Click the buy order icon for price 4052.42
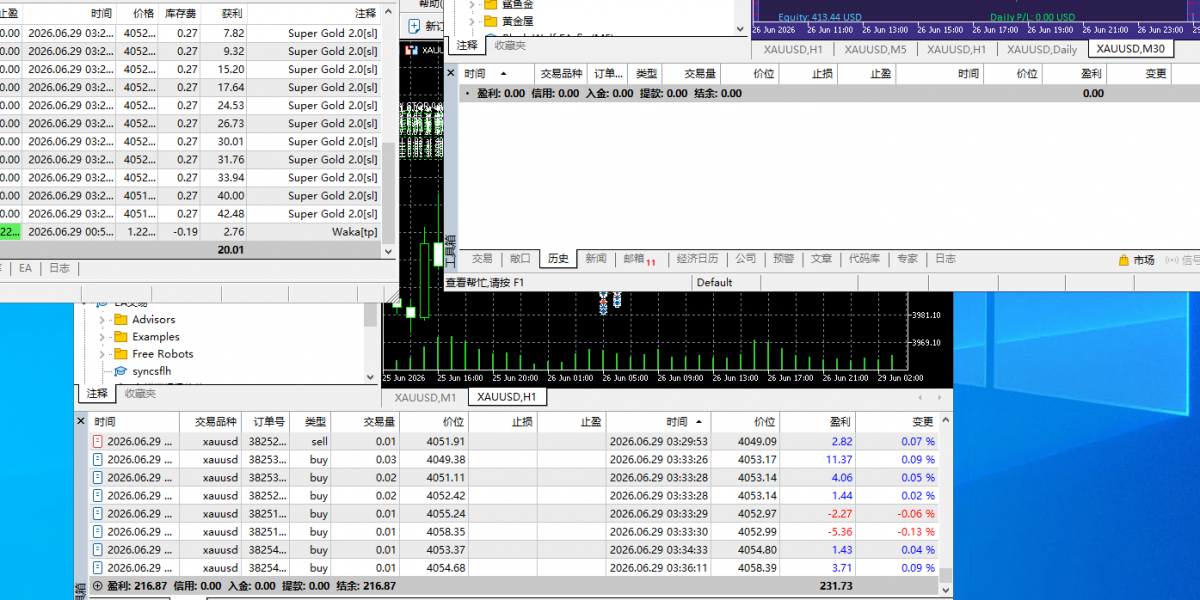Screen dimensions: 1200x600 coord(97,495)
